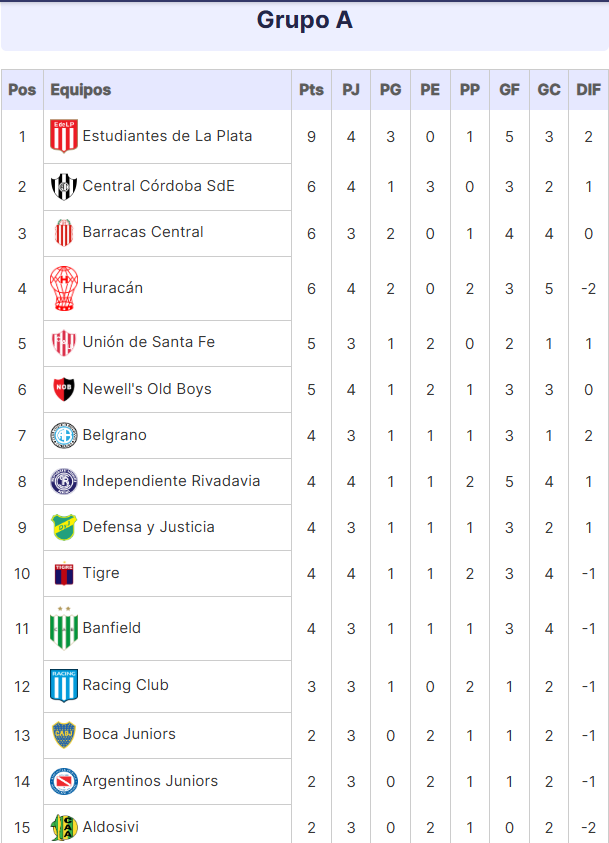
Task: Click the Huracán balloon logo
Action: (64, 289)
